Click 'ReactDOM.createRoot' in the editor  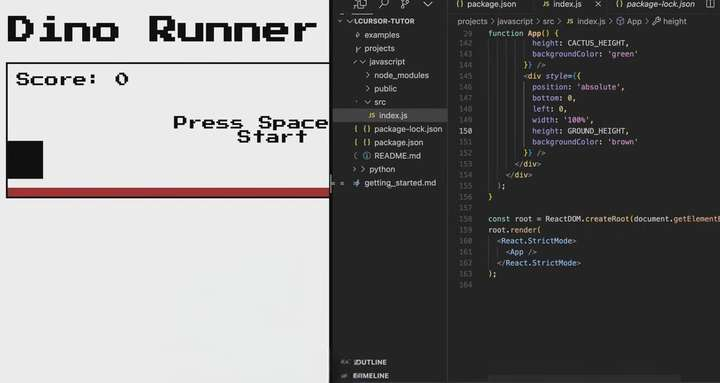(x=586, y=219)
